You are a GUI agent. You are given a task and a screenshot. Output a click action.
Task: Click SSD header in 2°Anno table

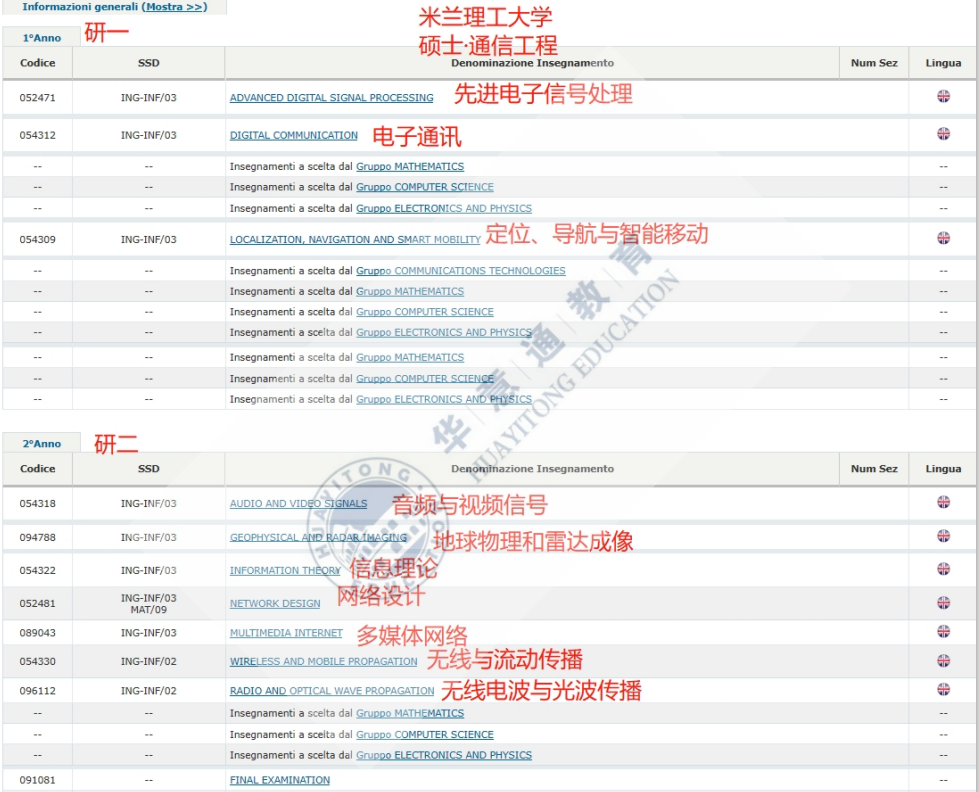pyautogui.click(x=149, y=469)
